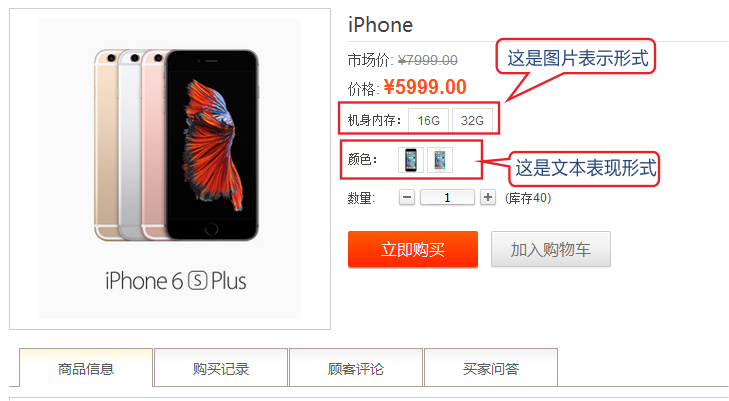729x401 pixels.
Task: Choose the white iPhone color thumbnail
Action: 440,160
